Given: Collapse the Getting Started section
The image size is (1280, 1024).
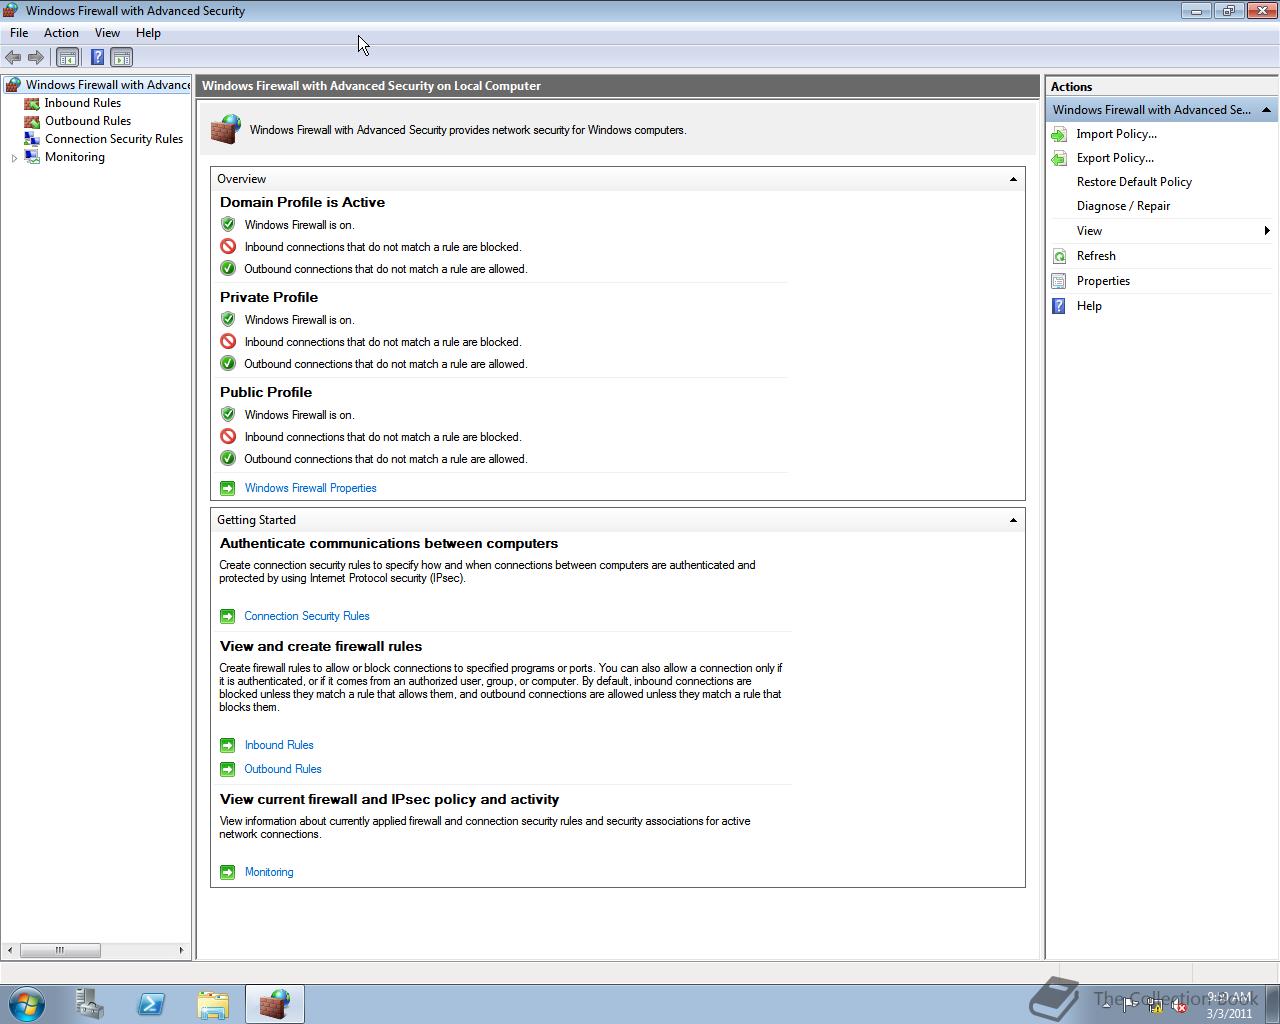Looking at the screenshot, I should coord(1013,520).
